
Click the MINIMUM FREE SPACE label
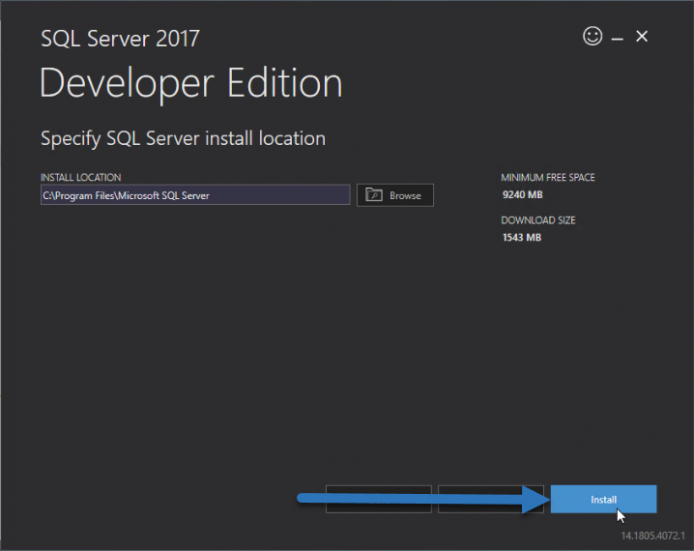click(x=548, y=177)
